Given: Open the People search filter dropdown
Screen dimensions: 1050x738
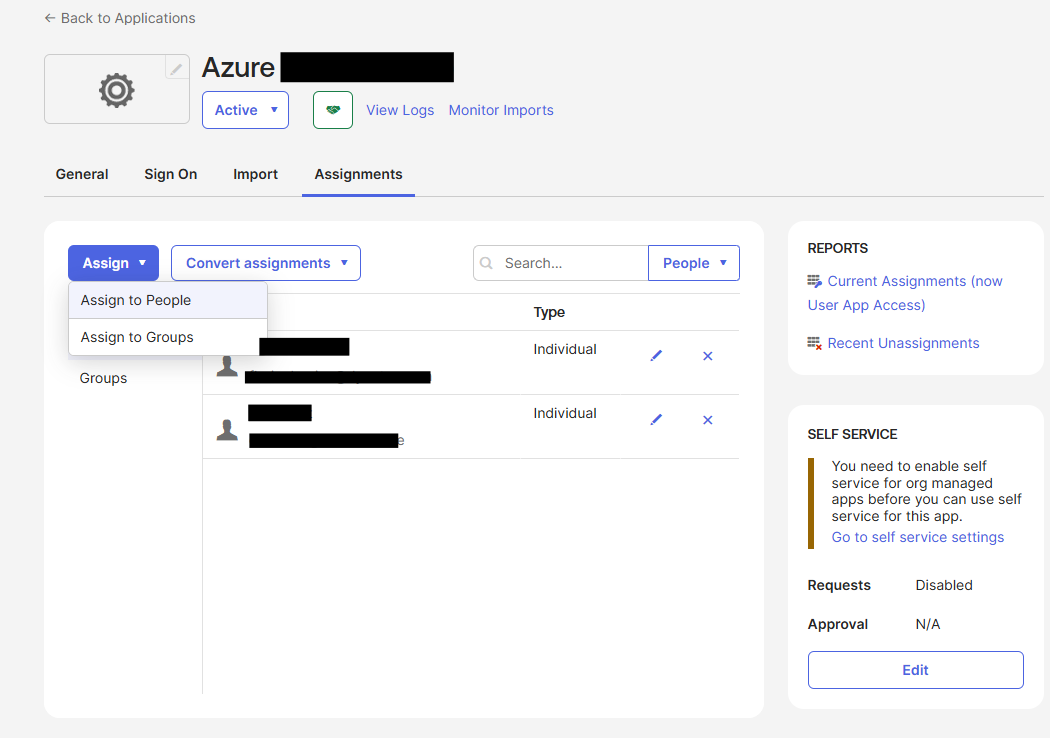Looking at the screenshot, I should pyautogui.click(x=694, y=263).
